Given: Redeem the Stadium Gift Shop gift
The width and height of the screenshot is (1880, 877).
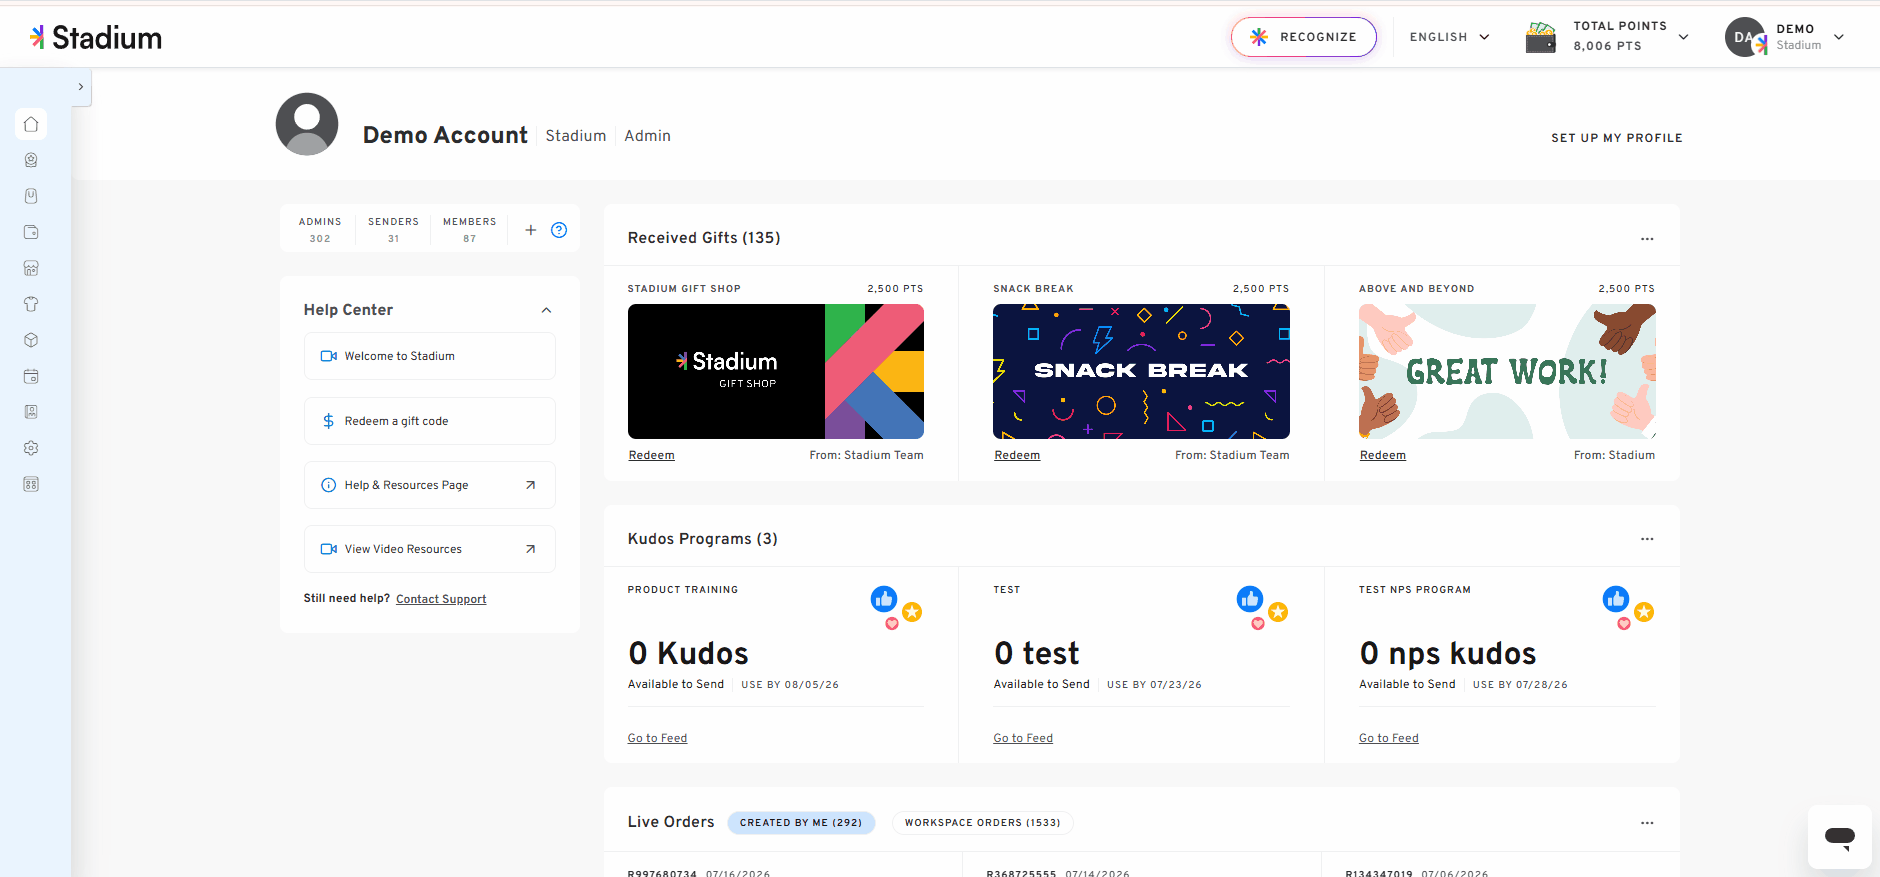Looking at the screenshot, I should (x=652, y=455).
